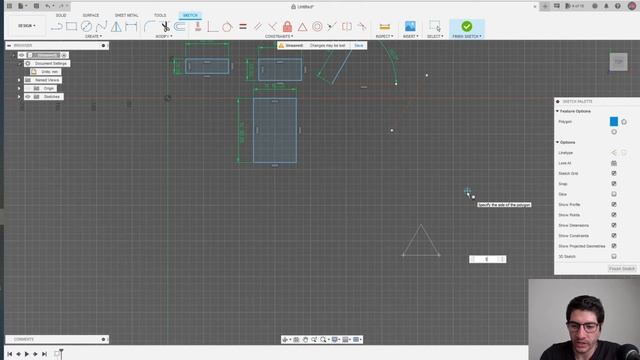Apply the Fix/Unfix lock constraint
The height and width of the screenshot is (360, 640).
tap(287, 27)
